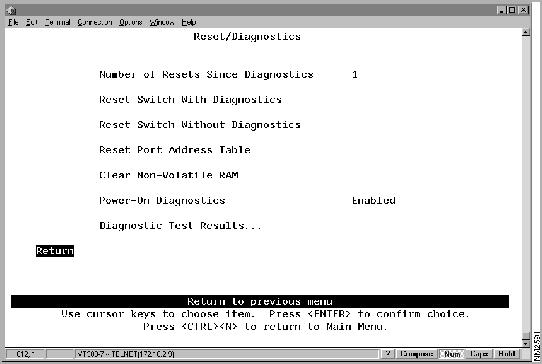Open Diagnostic Test Results...
Image resolution: width=542 pixels, height=364 pixels.
click(180, 226)
